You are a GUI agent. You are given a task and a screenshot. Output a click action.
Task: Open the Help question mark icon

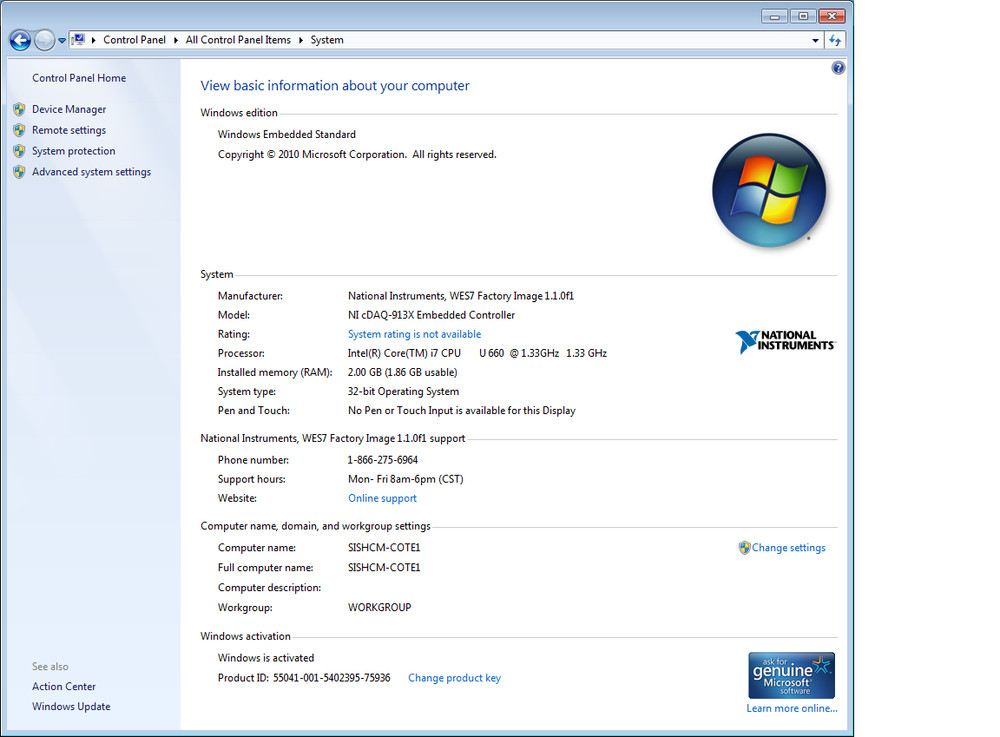click(x=838, y=68)
